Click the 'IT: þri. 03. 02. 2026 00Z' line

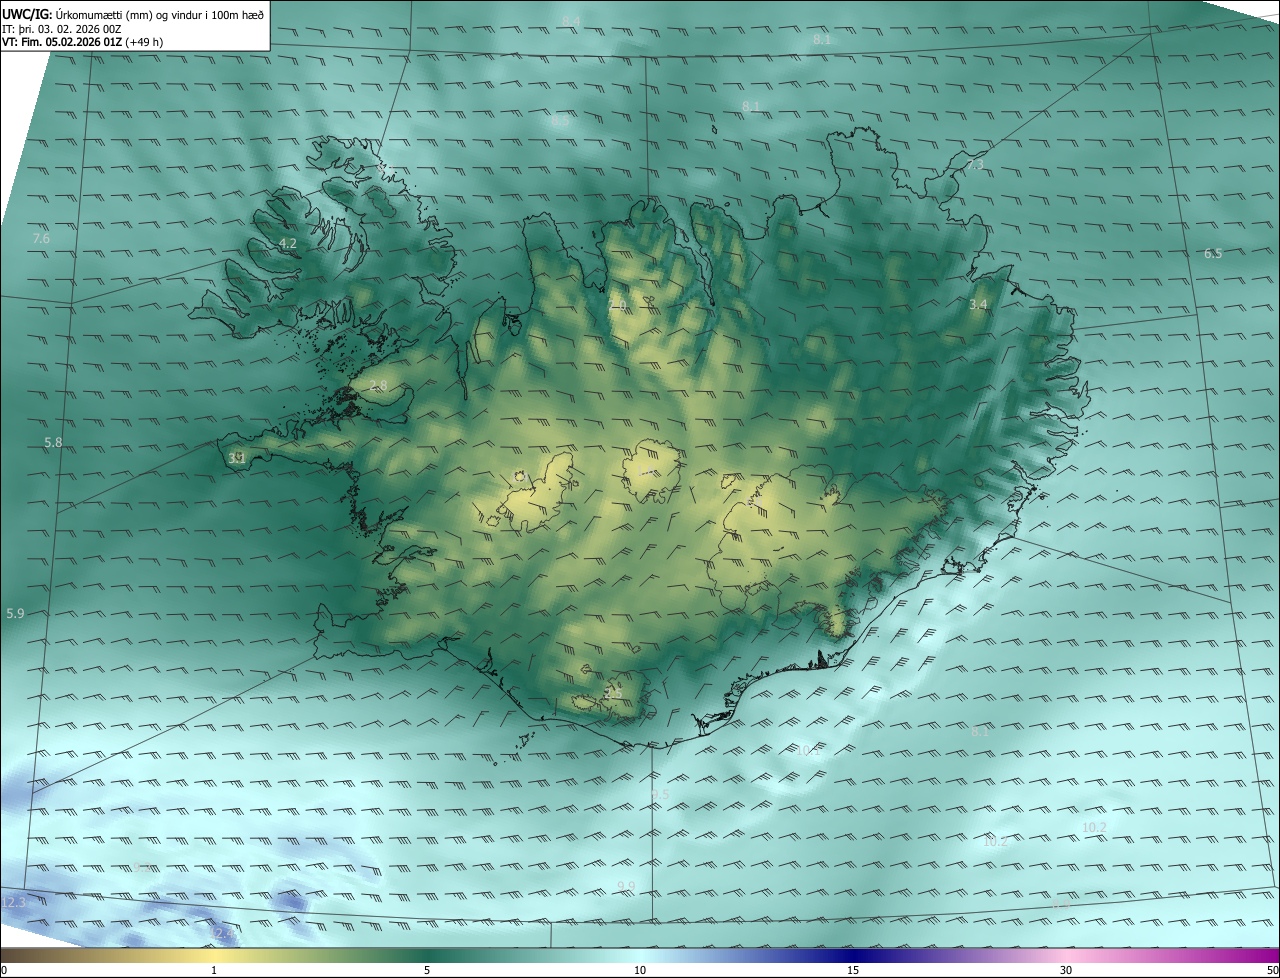(x=62, y=29)
